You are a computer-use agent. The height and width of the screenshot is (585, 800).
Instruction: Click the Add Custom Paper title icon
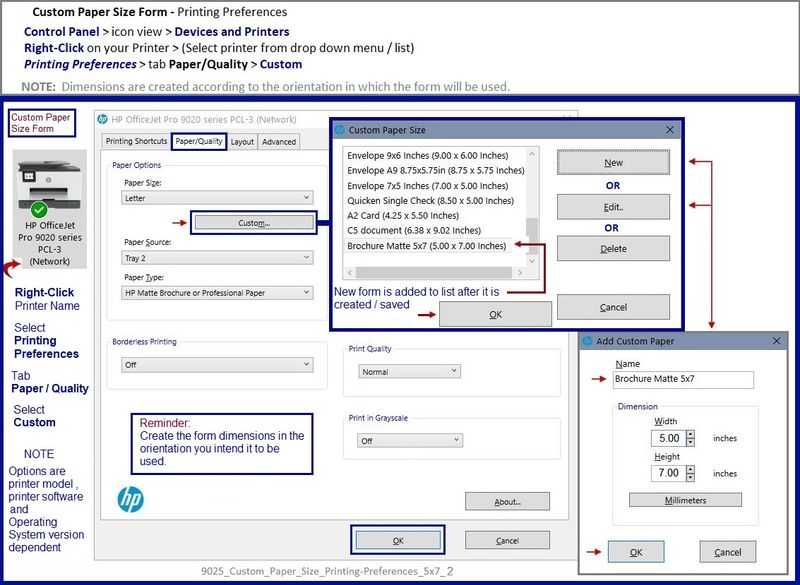pos(588,341)
